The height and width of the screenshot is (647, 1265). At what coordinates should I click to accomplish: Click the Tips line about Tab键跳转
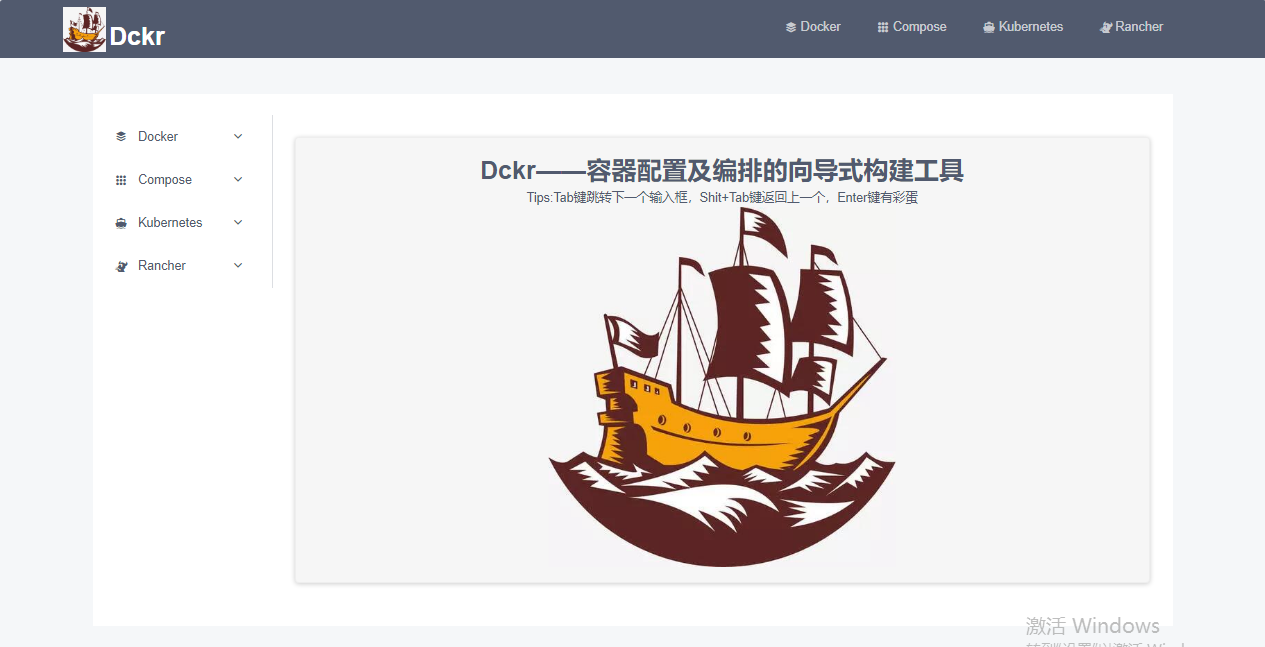tap(722, 198)
